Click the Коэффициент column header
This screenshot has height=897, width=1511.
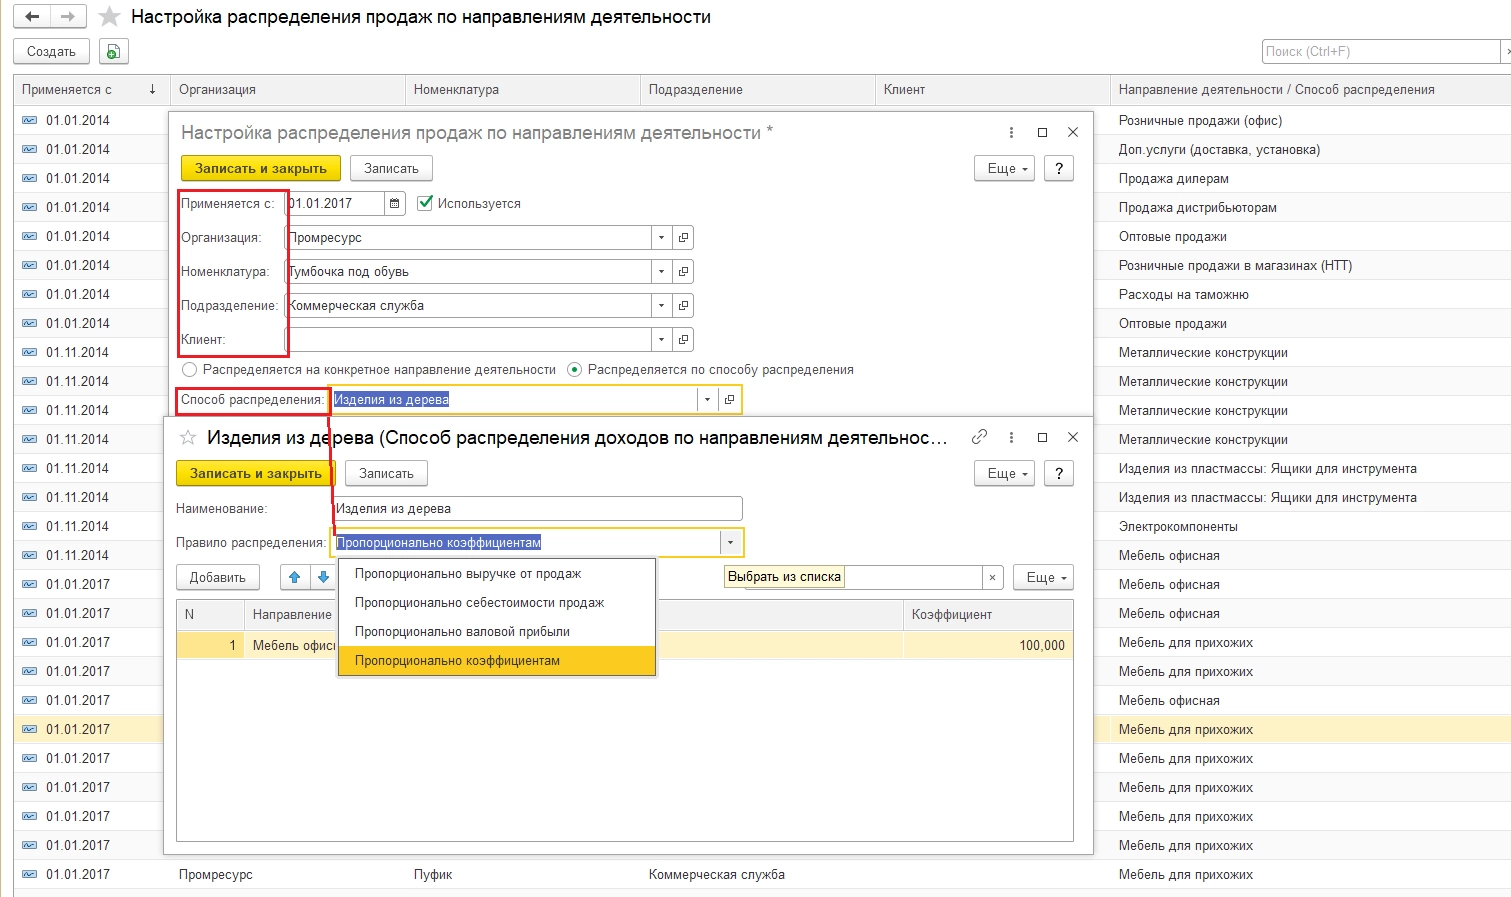(988, 615)
